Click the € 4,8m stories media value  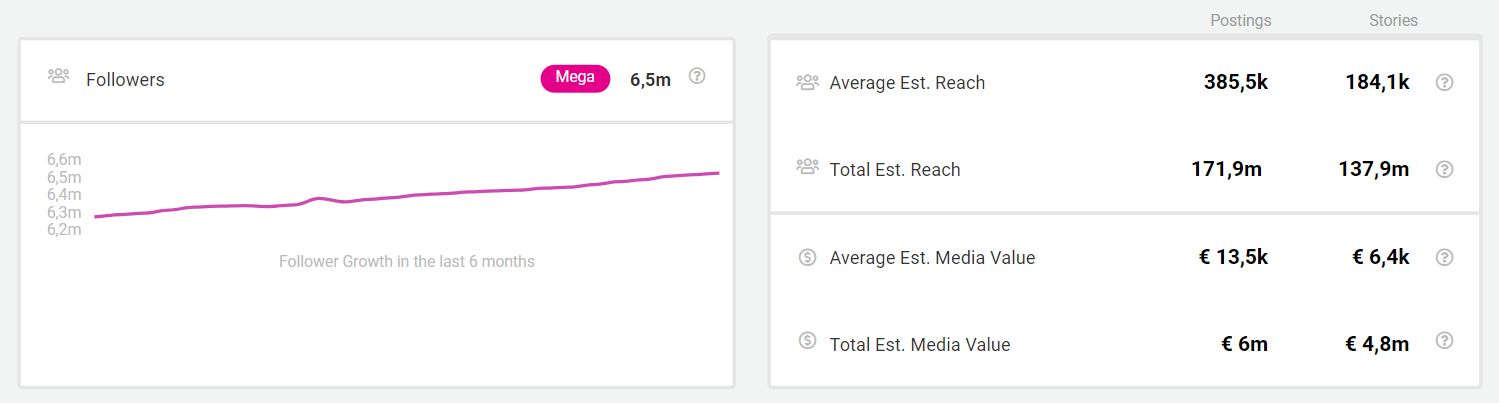(1377, 344)
